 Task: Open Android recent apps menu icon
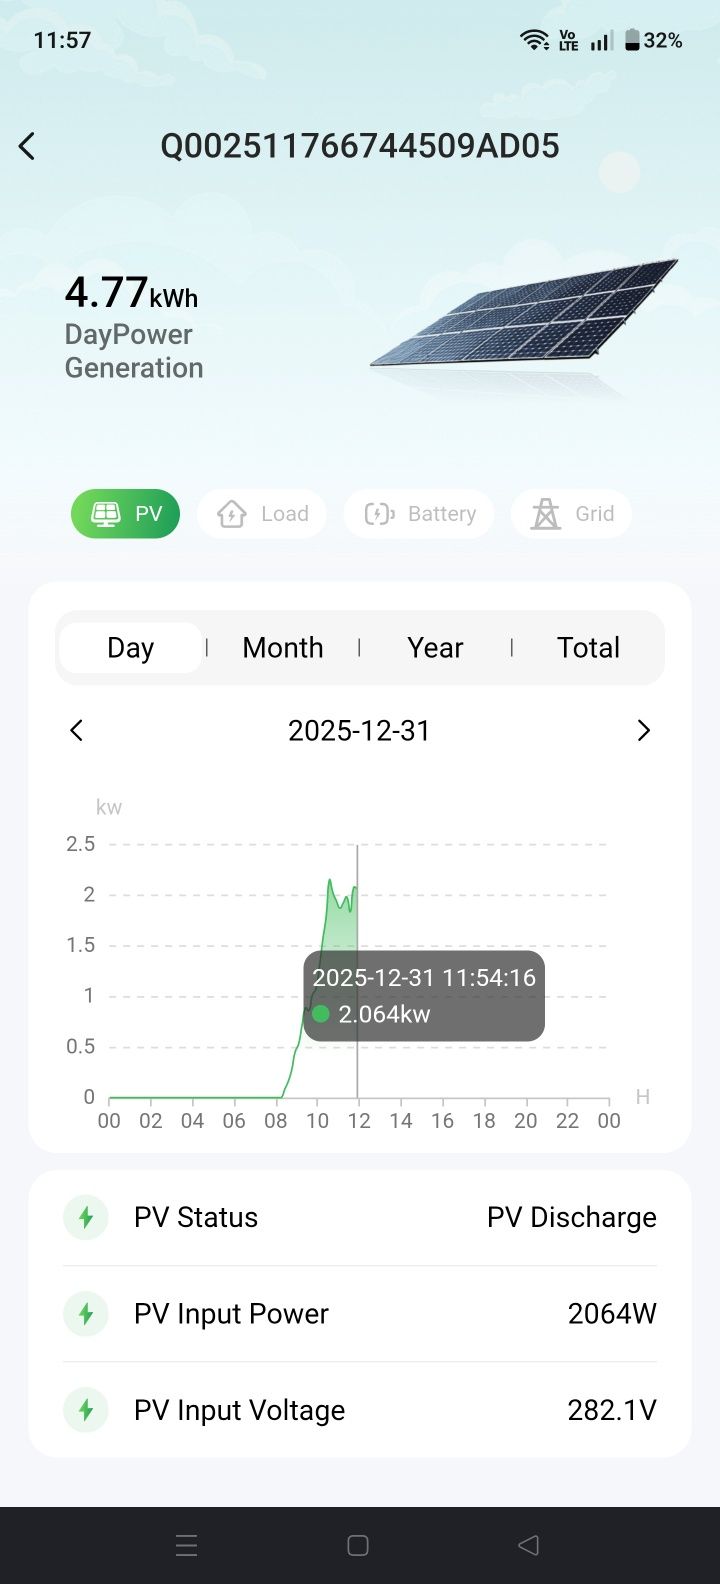click(x=187, y=1545)
